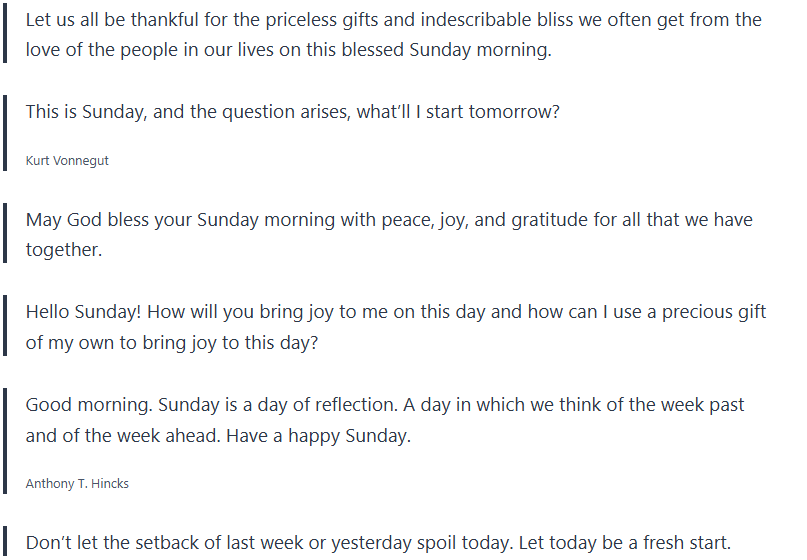
Task: Click the word "together." ending the blessing quote
Action: pos(64,250)
